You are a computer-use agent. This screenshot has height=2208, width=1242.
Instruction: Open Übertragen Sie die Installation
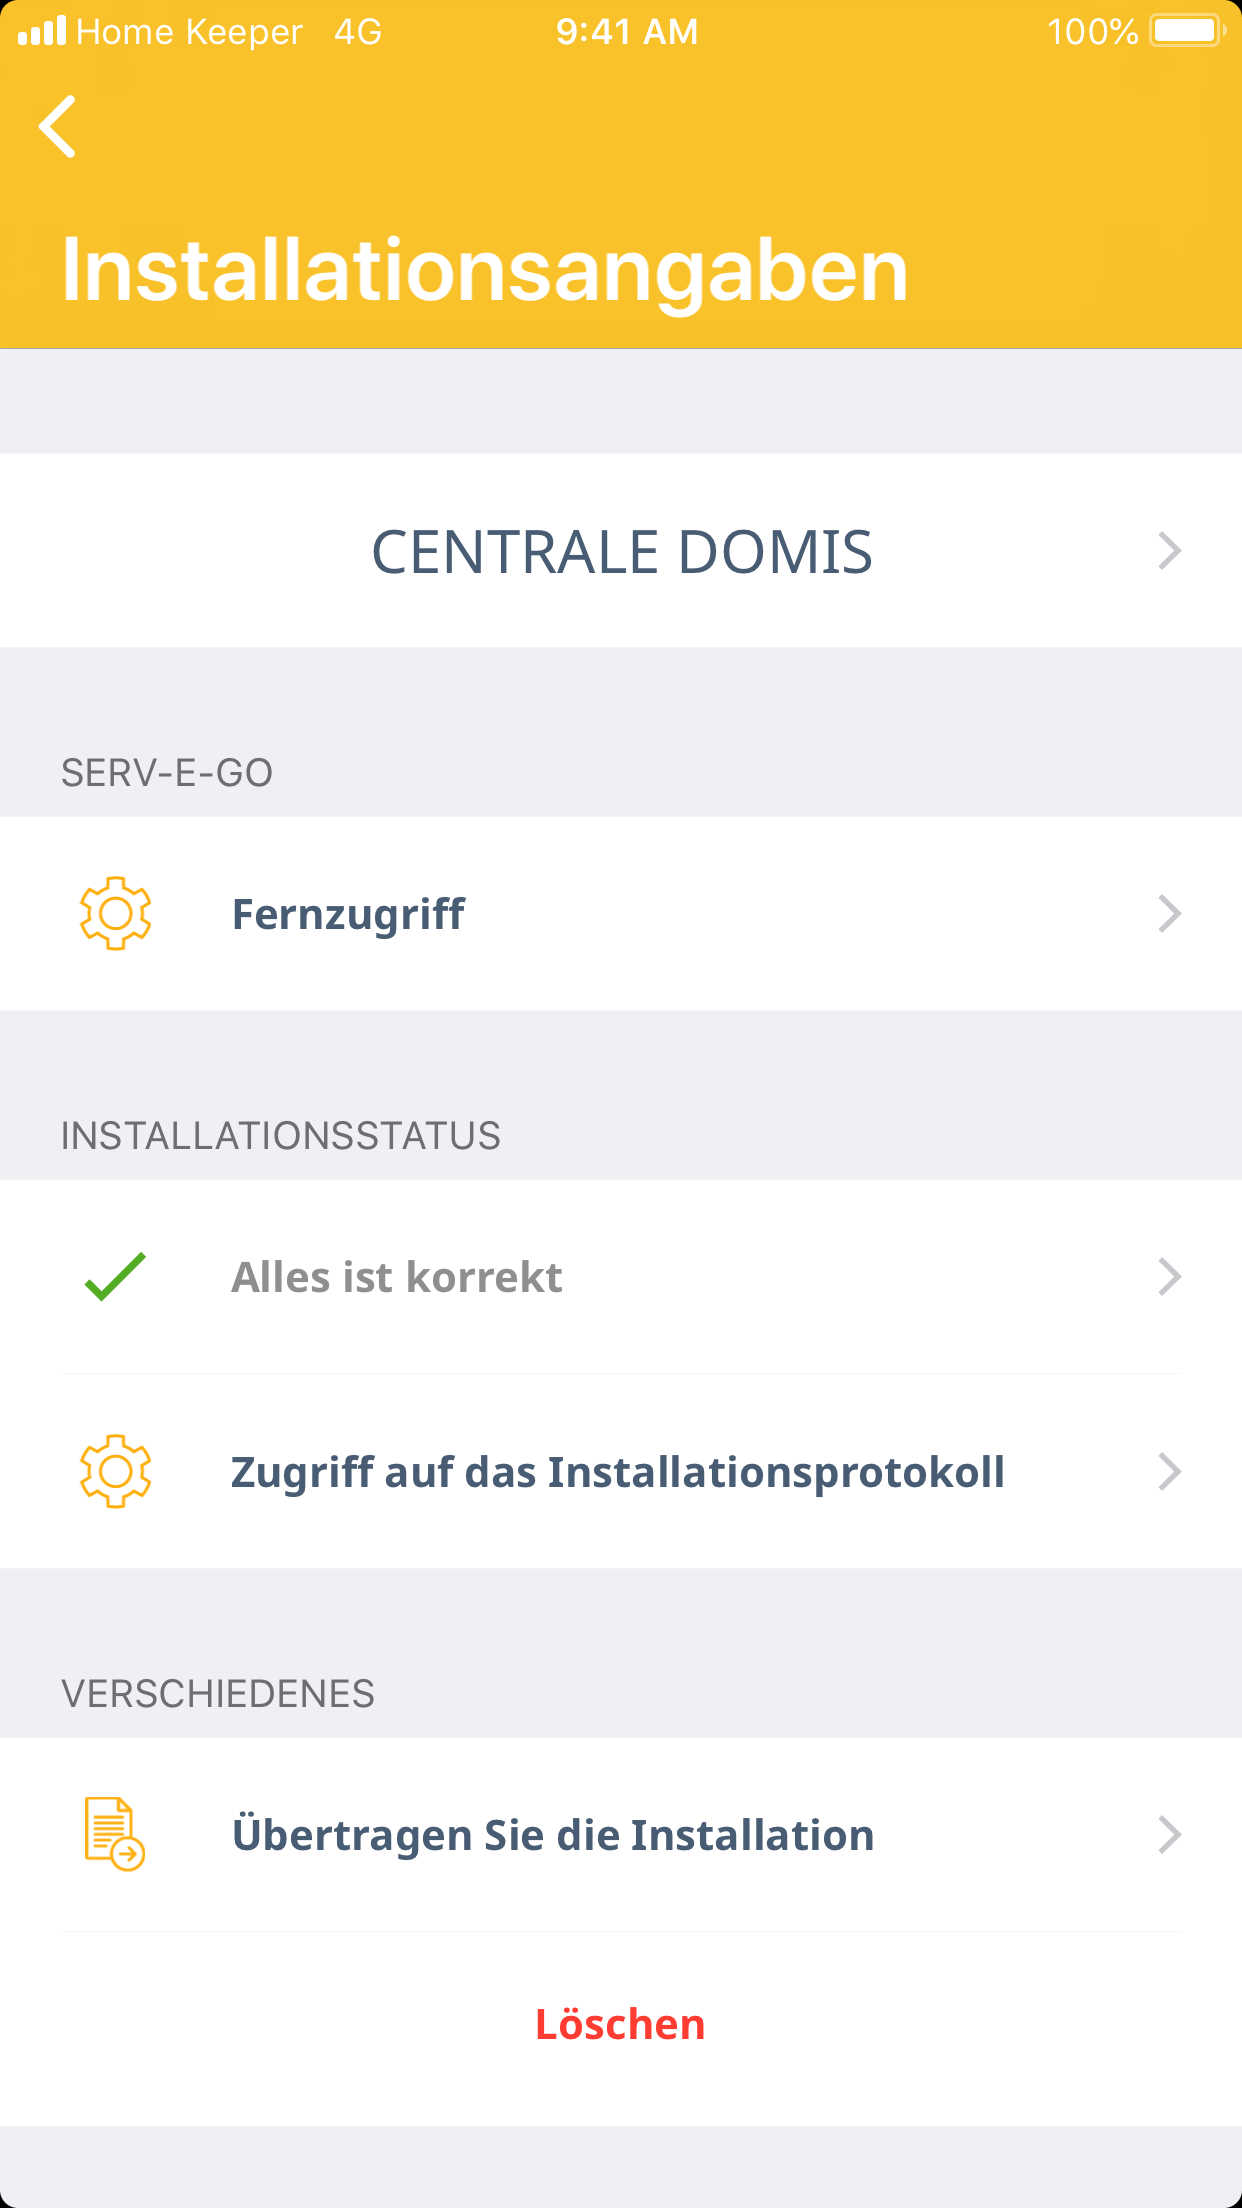coord(552,1835)
